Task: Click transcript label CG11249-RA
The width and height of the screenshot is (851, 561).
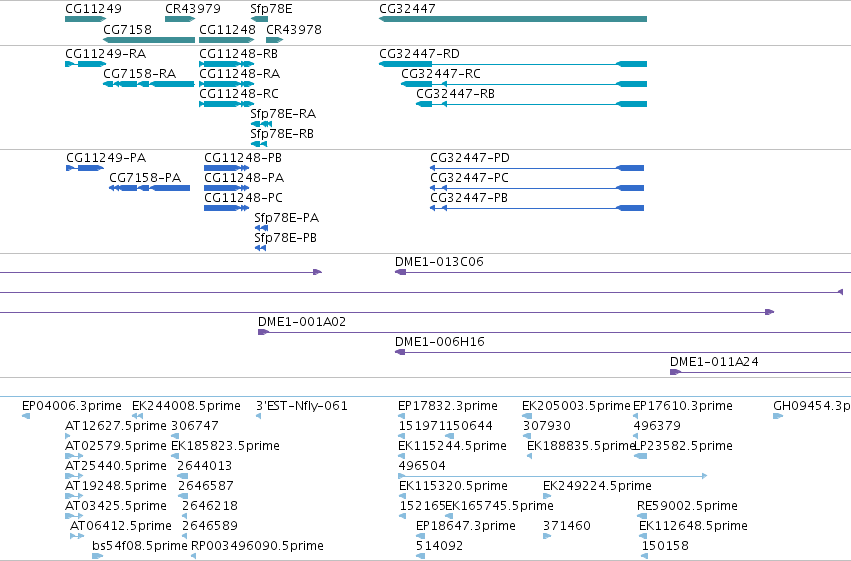Action: pyautogui.click(x=105, y=54)
